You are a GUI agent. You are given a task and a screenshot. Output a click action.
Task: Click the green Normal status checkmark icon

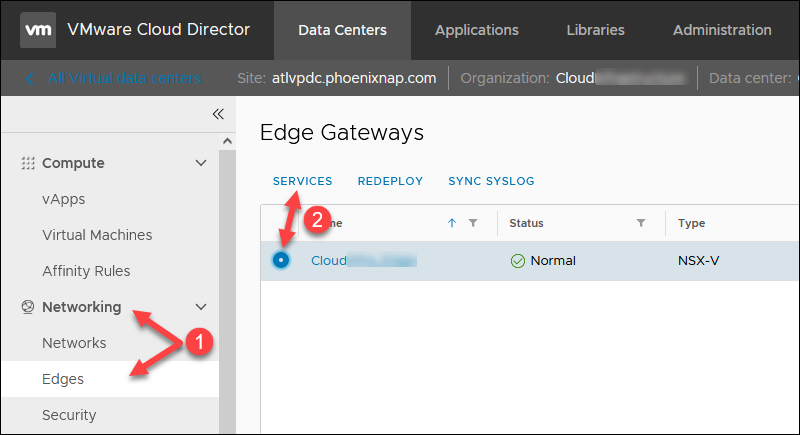pyautogui.click(x=517, y=261)
